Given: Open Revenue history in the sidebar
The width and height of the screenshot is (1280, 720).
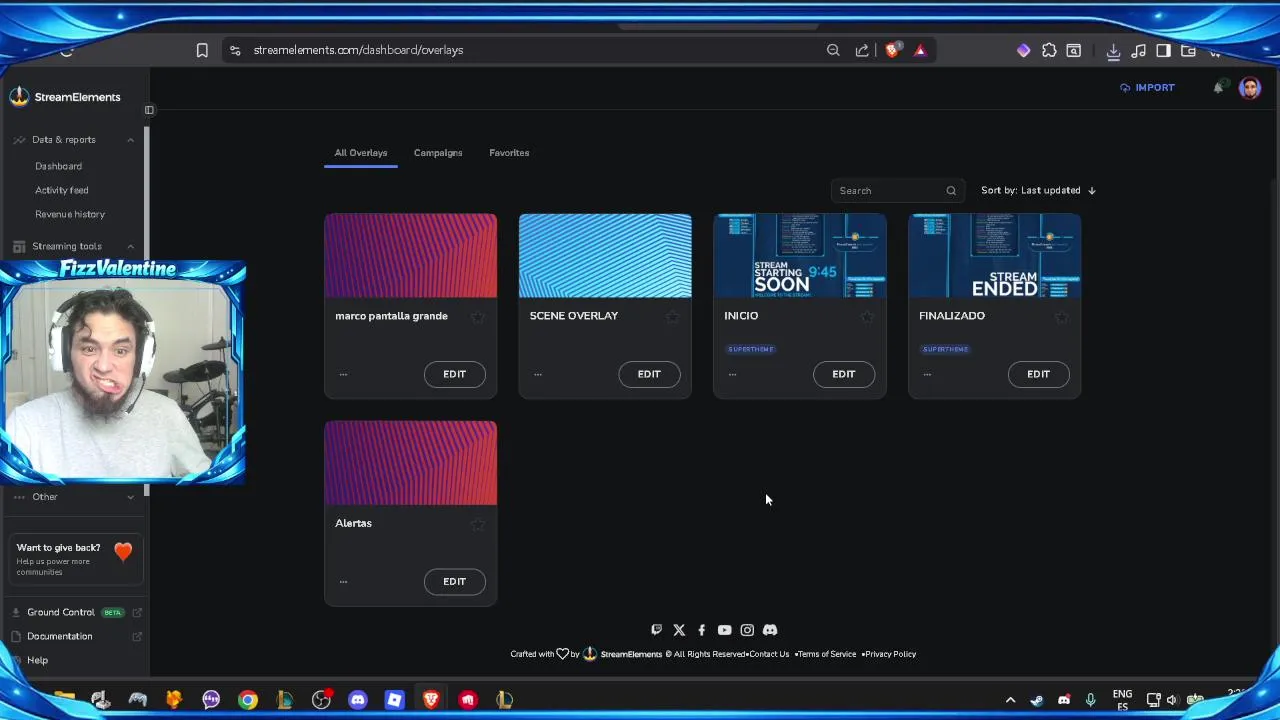Looking at the screenshot, I should [70, 214].
